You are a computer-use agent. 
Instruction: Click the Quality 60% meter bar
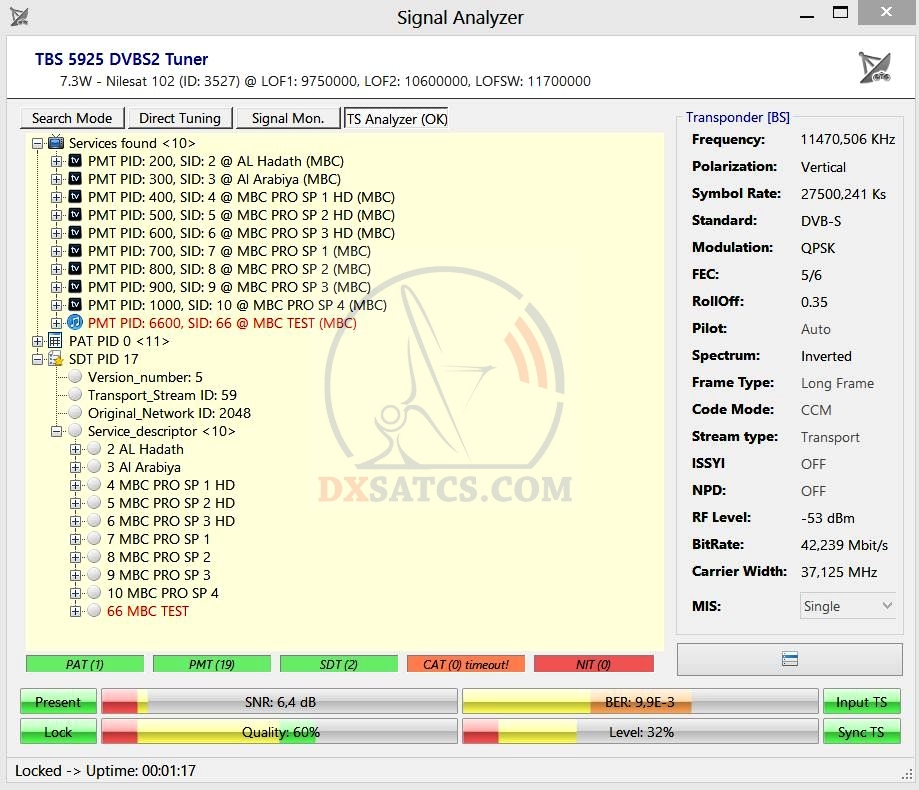pyautogui.click(x=280, y=731)
